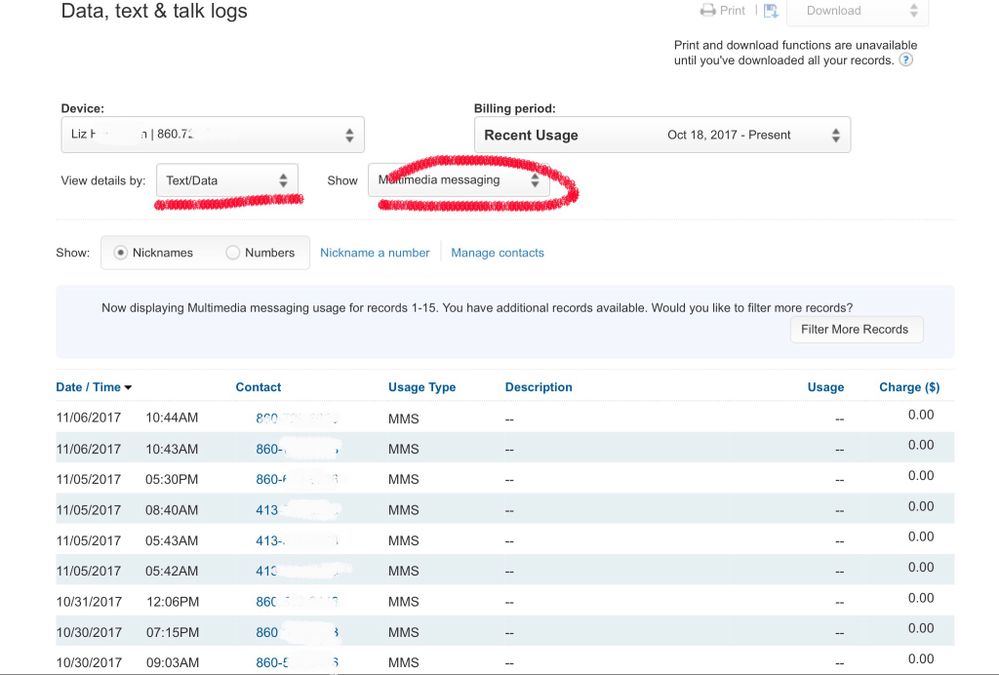999x675 pixels.
Task: Click the download file icon beside Download dropdown
Action: [771, 11]
